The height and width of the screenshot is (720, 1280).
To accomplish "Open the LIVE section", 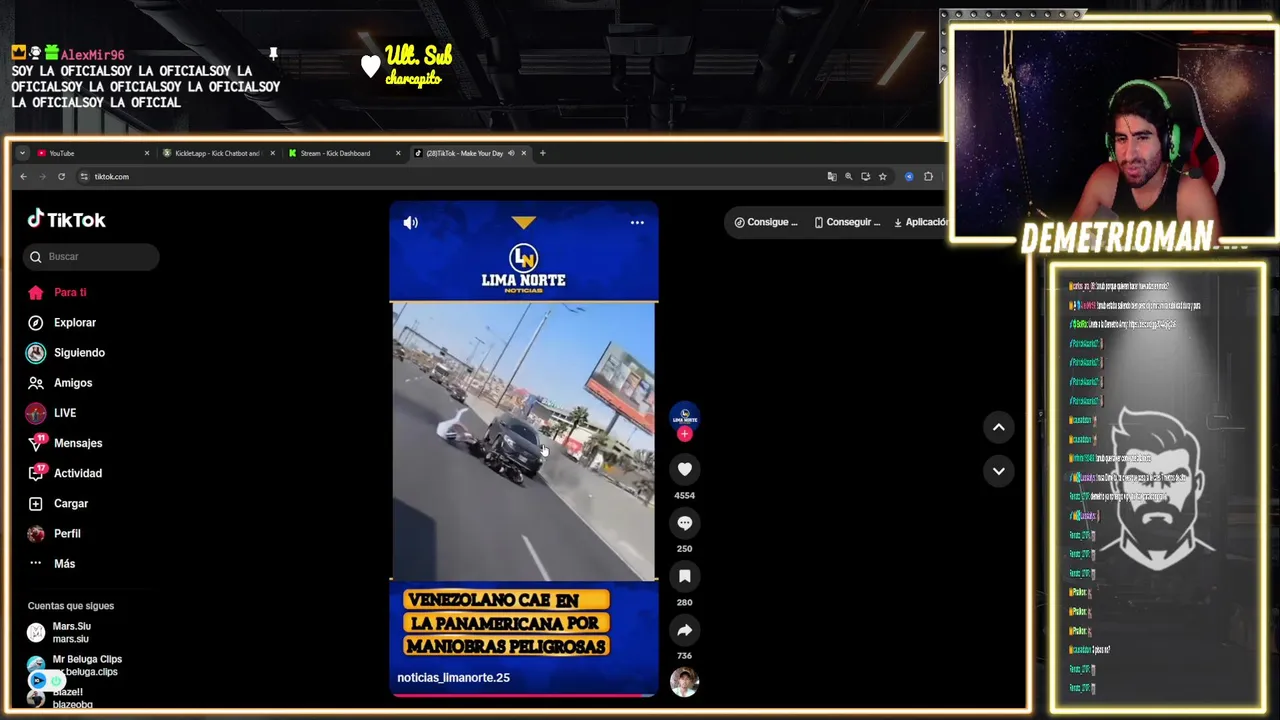I will [52, 412].
